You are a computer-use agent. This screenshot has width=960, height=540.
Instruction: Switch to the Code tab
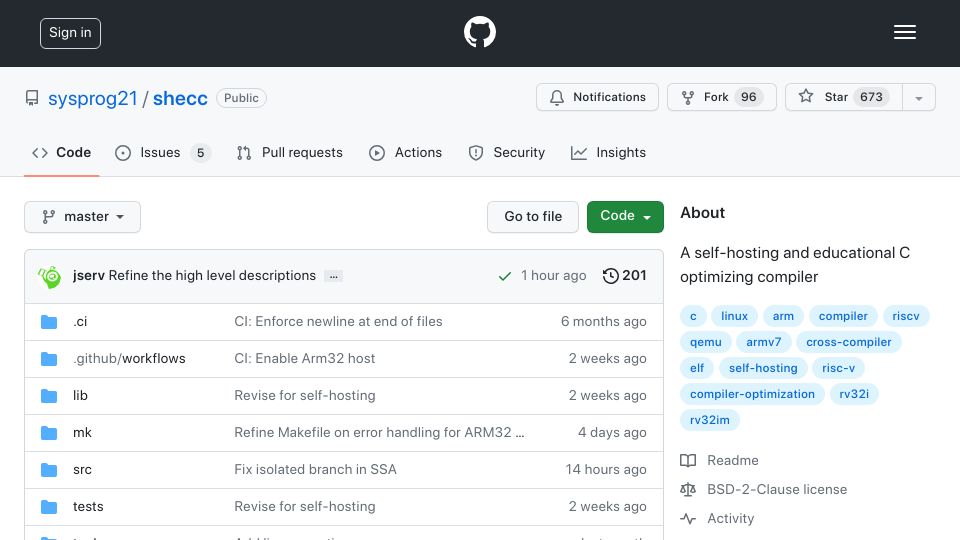62,152
